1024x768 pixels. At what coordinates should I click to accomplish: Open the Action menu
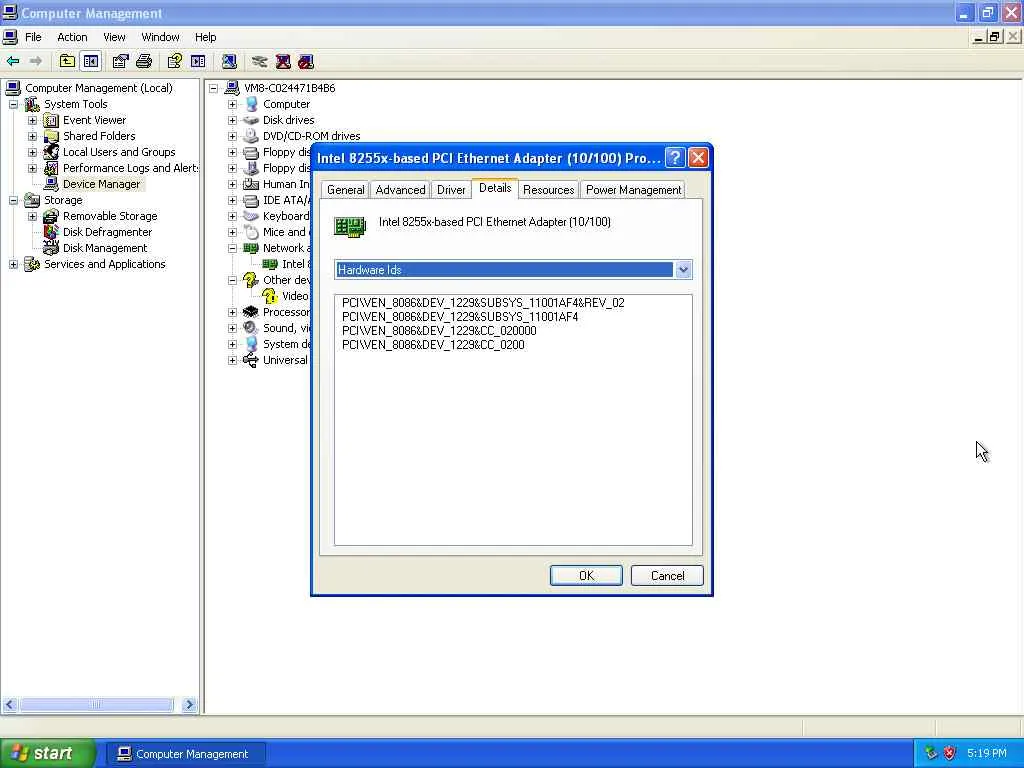click(x=72, y=37)
